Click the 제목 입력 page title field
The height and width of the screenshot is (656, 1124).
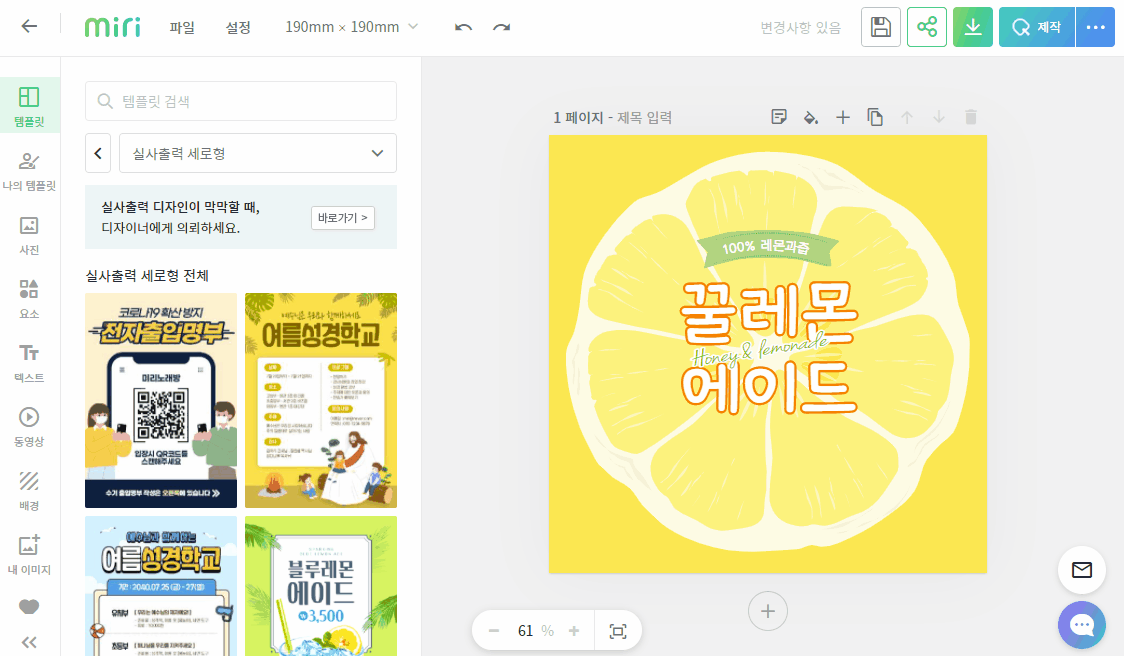coord(644,118)
